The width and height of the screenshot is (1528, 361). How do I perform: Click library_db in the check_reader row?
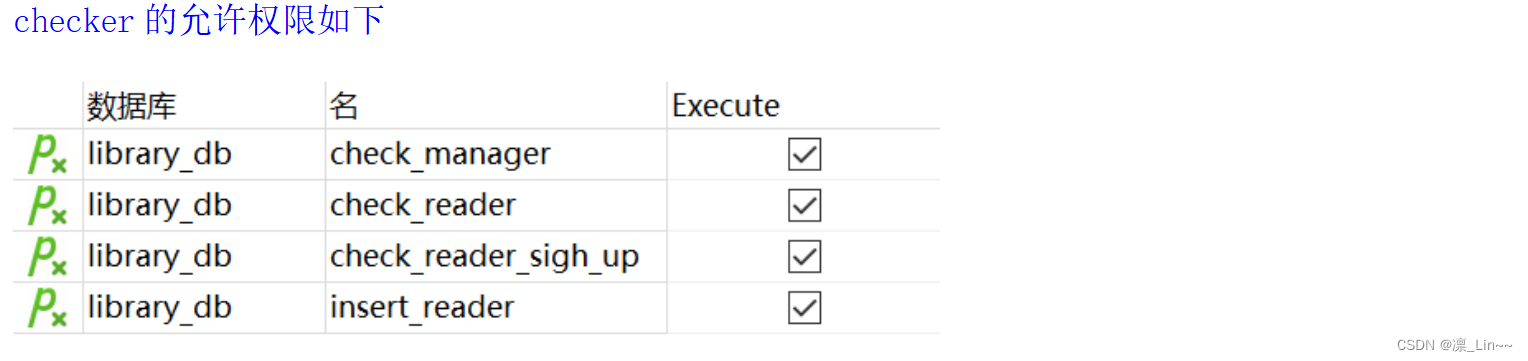click(x=160, y=205)
